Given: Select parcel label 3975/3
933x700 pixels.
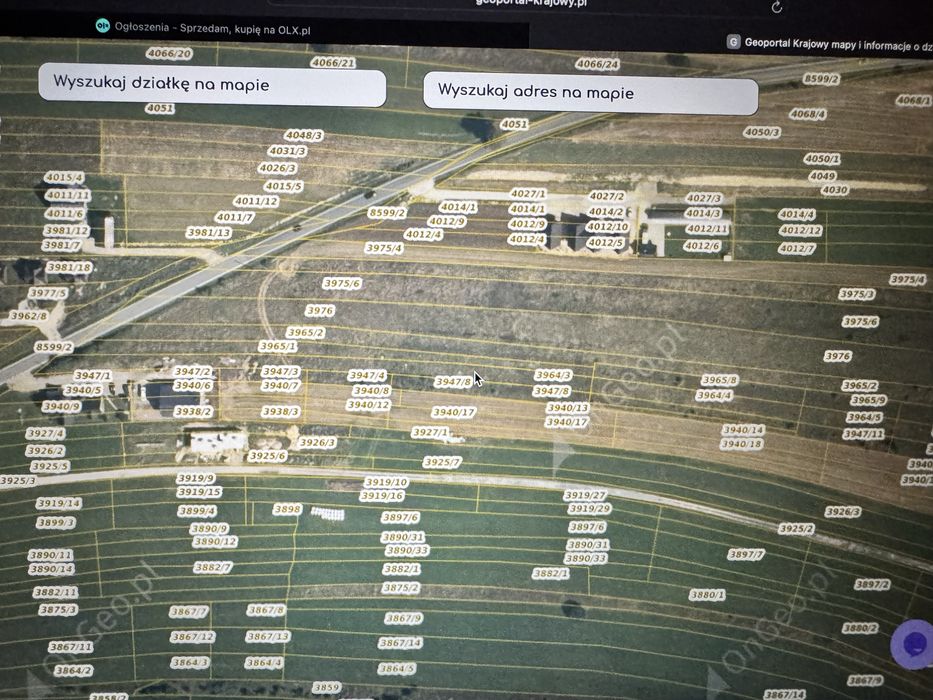Looking at the screenshot, I should point(857,293).
